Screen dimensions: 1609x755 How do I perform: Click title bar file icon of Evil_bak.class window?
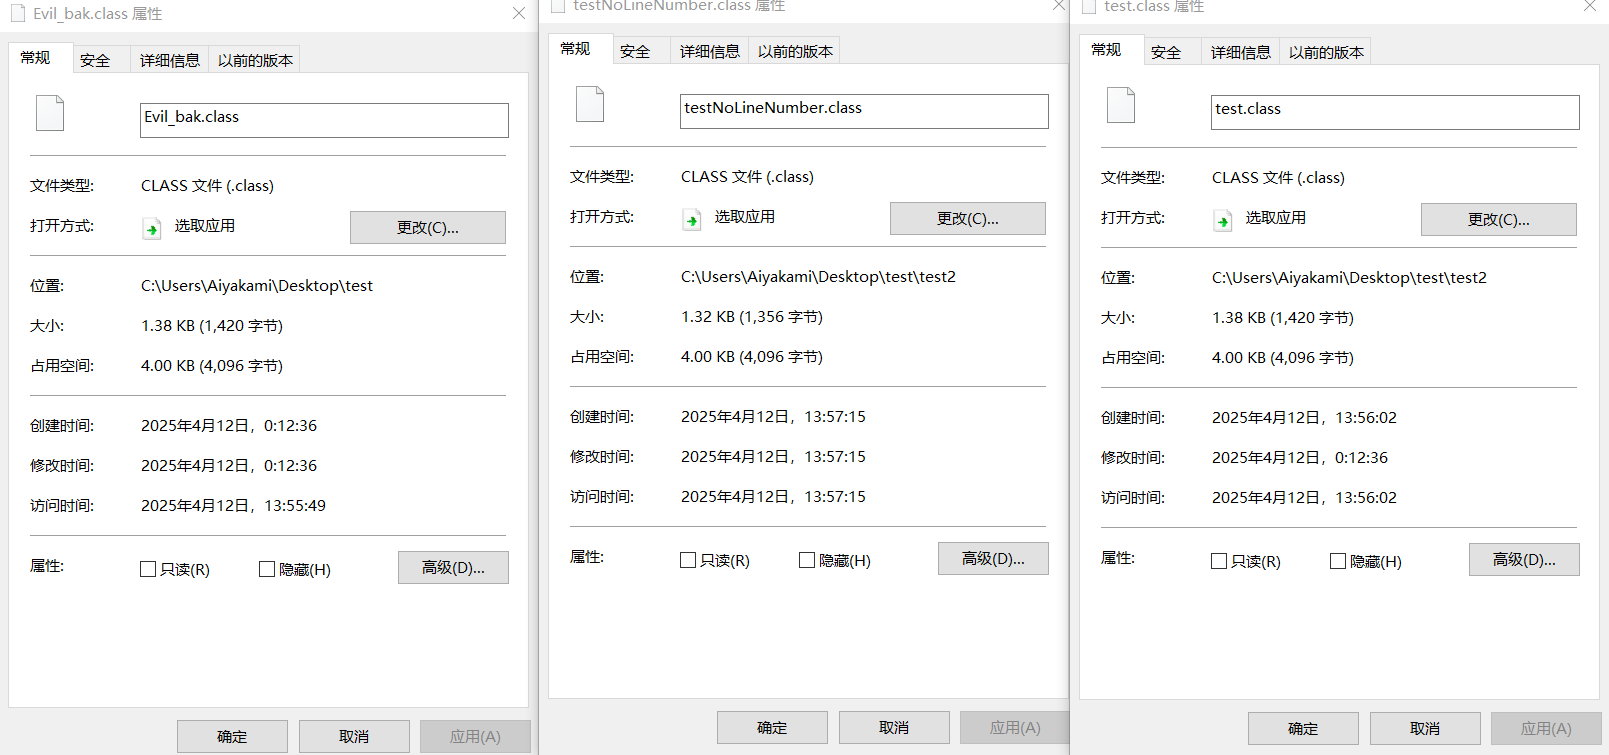(x=17, y=13)
